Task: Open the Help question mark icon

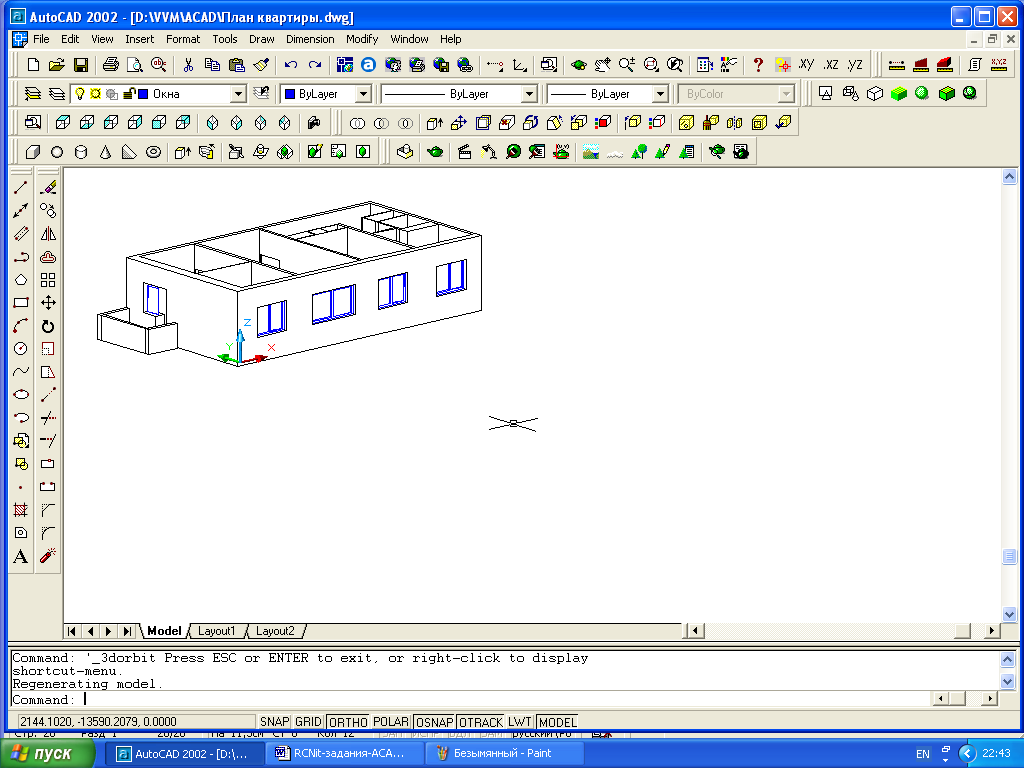Action: 758,65
